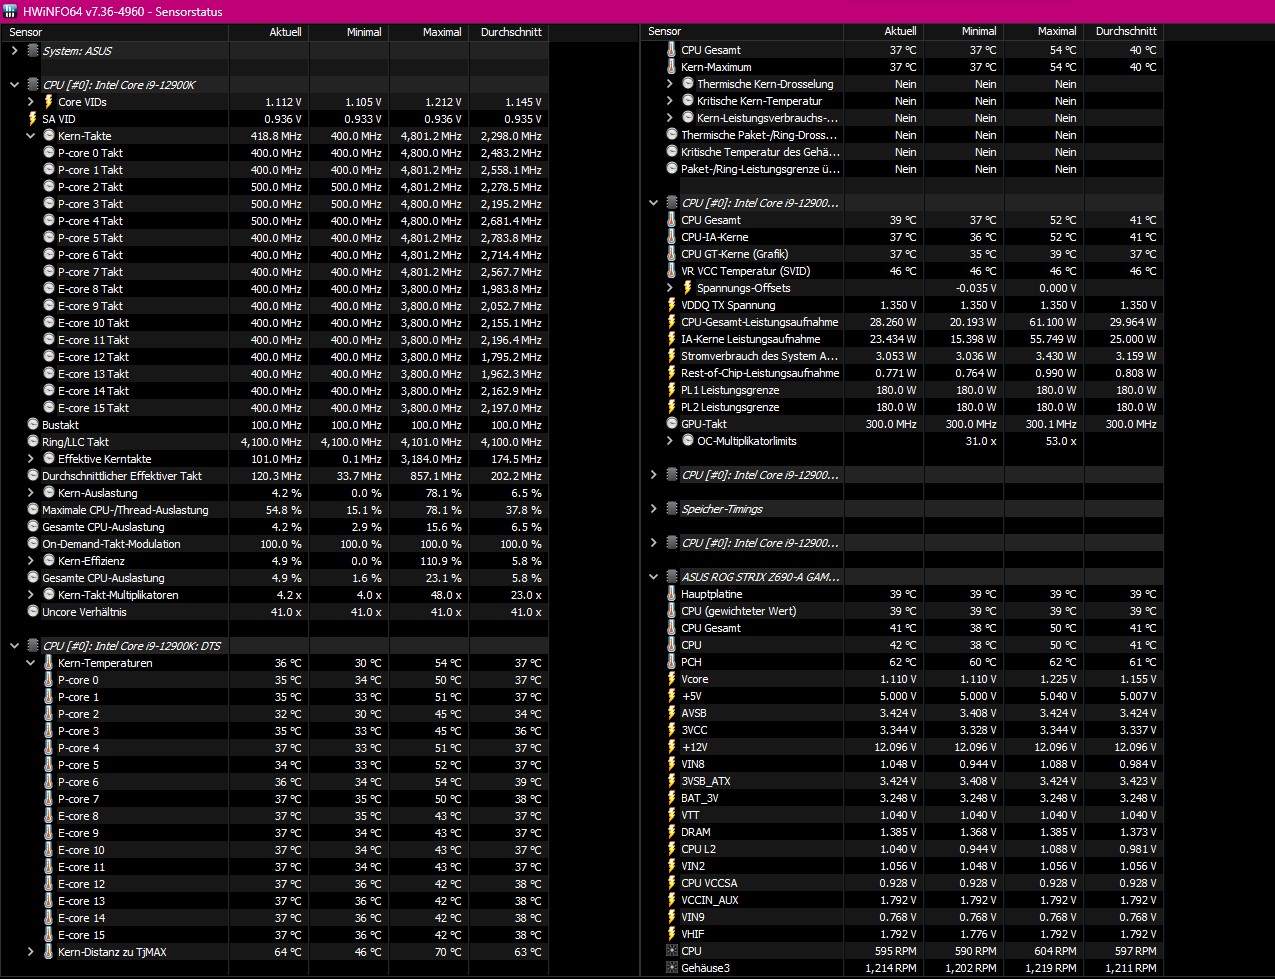Select the CPU VCCSA voltage row
Viewport: 1275px width, 979px height.
coord(902,883)
